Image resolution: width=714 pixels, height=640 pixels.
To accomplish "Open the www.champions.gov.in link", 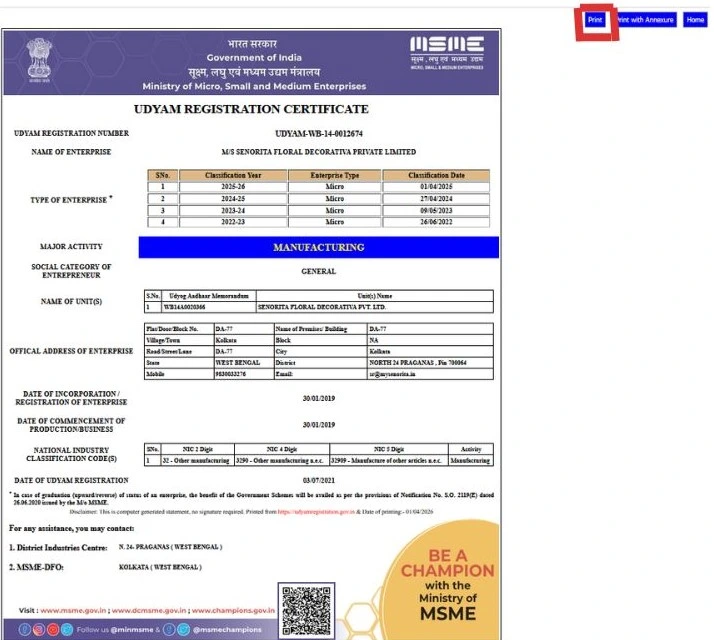I will pyautogui.click(x=233, y=610).
